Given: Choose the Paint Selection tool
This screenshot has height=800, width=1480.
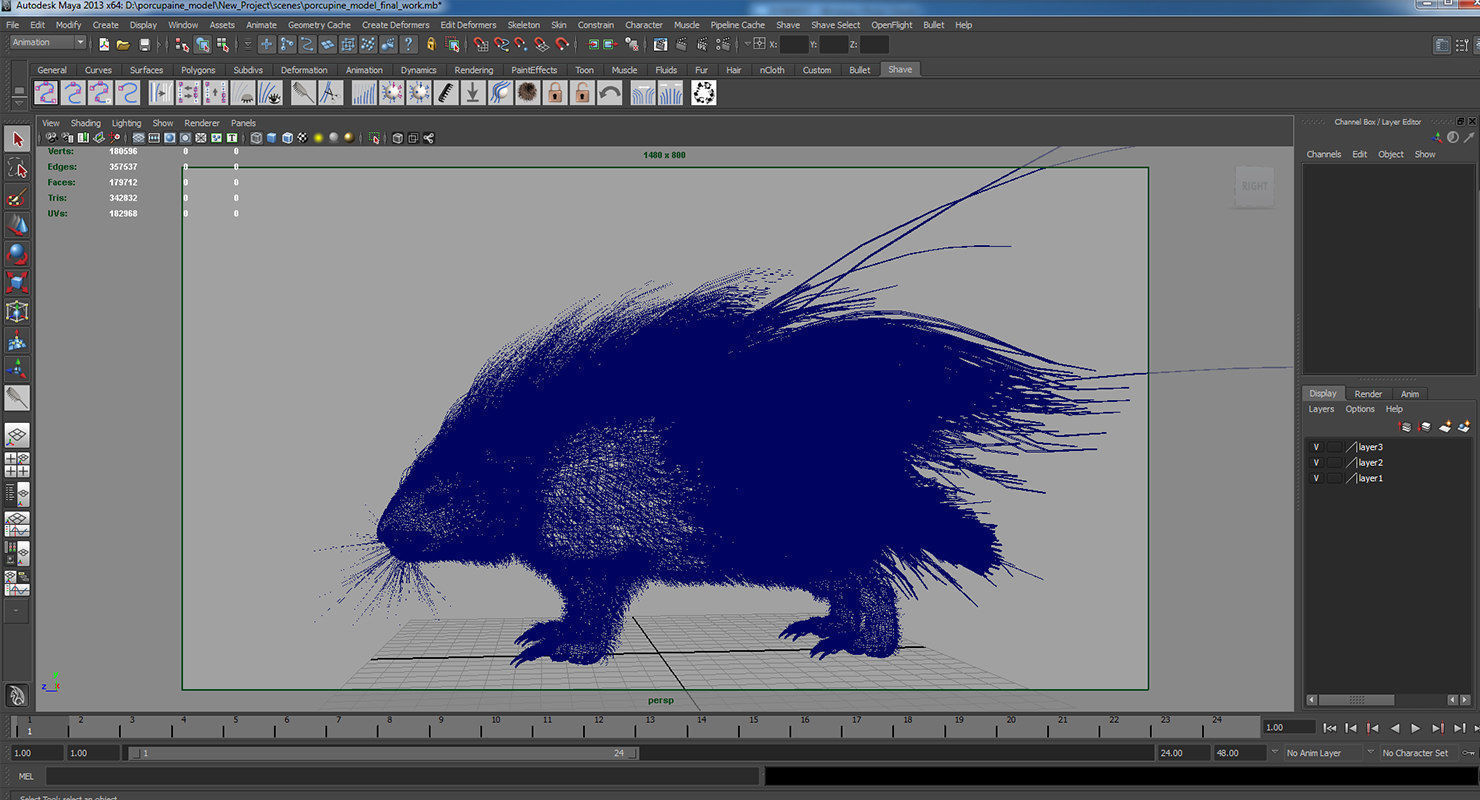Looking at the screenshot, I should tap(17, 197).
